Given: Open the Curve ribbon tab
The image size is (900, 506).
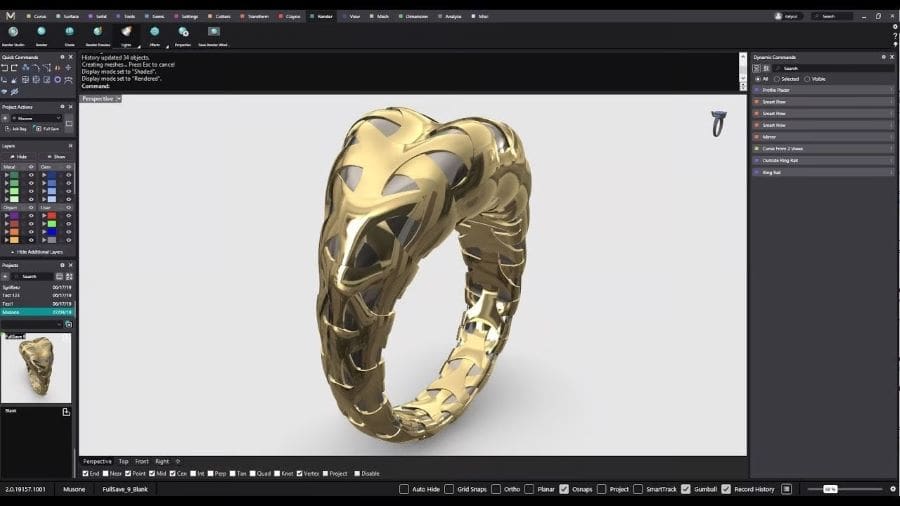Looking at the screenshot, I should pos(37,16).
